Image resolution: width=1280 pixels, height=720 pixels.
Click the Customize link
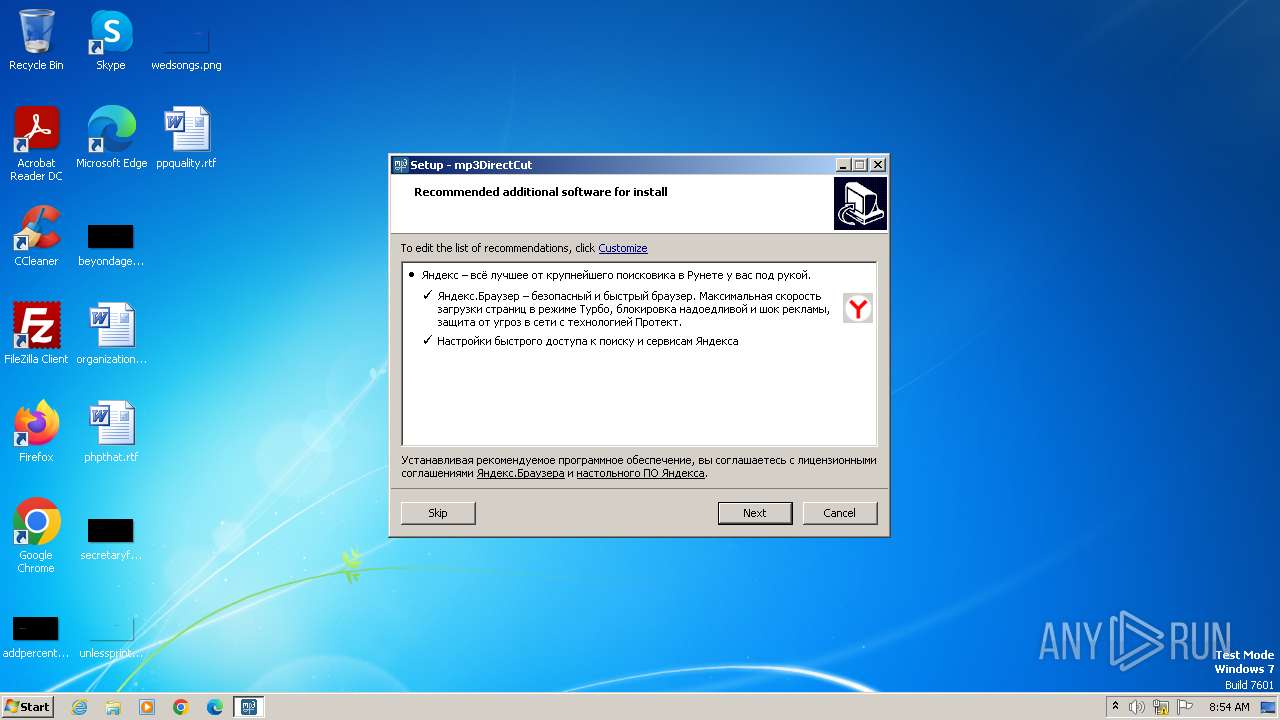click(622, 248)
